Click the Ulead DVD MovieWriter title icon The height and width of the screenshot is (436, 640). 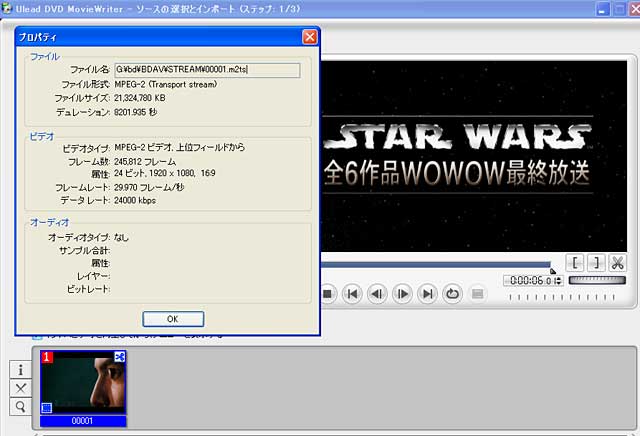(x=7, y=8)
